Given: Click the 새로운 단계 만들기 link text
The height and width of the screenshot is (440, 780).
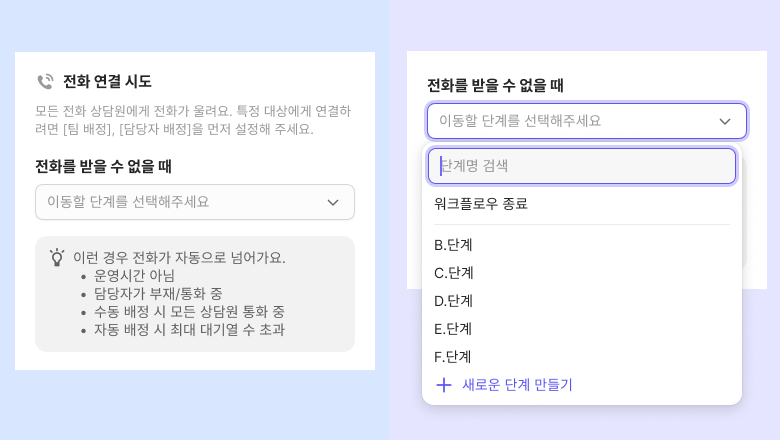Looking at the screenshot, I should tap(517, 385).
